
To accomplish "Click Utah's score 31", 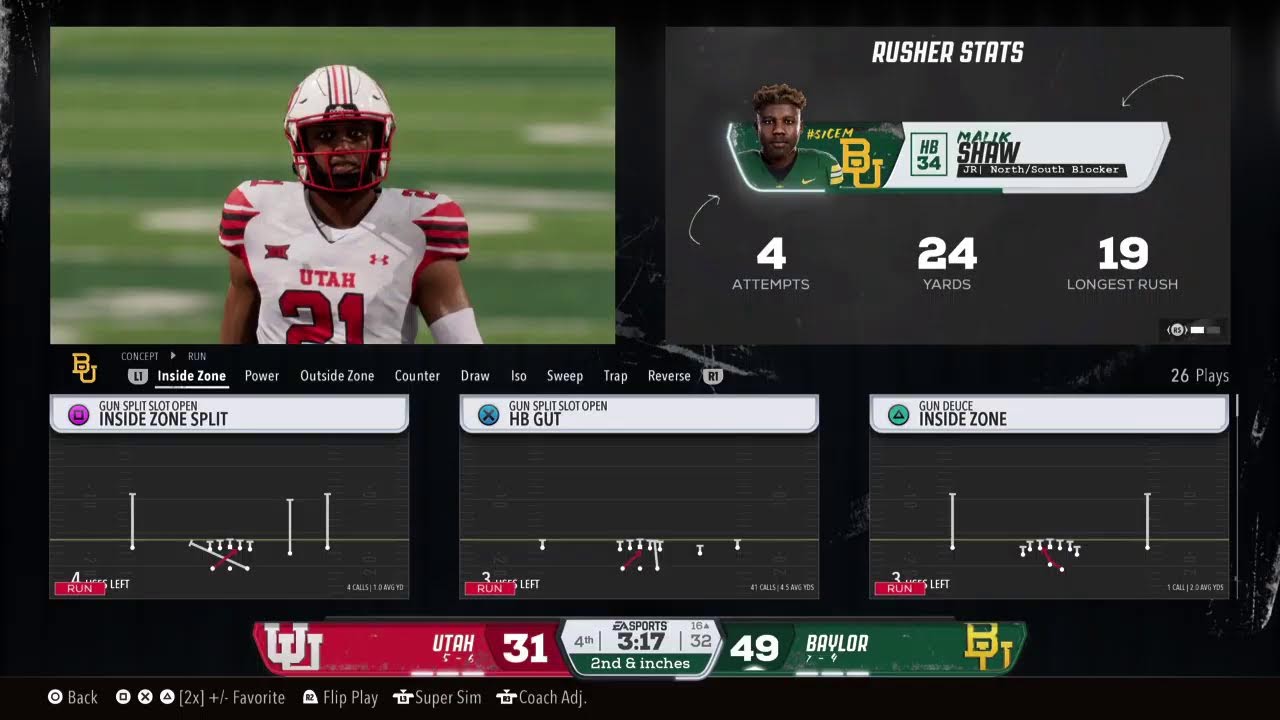I will [525, 649].
